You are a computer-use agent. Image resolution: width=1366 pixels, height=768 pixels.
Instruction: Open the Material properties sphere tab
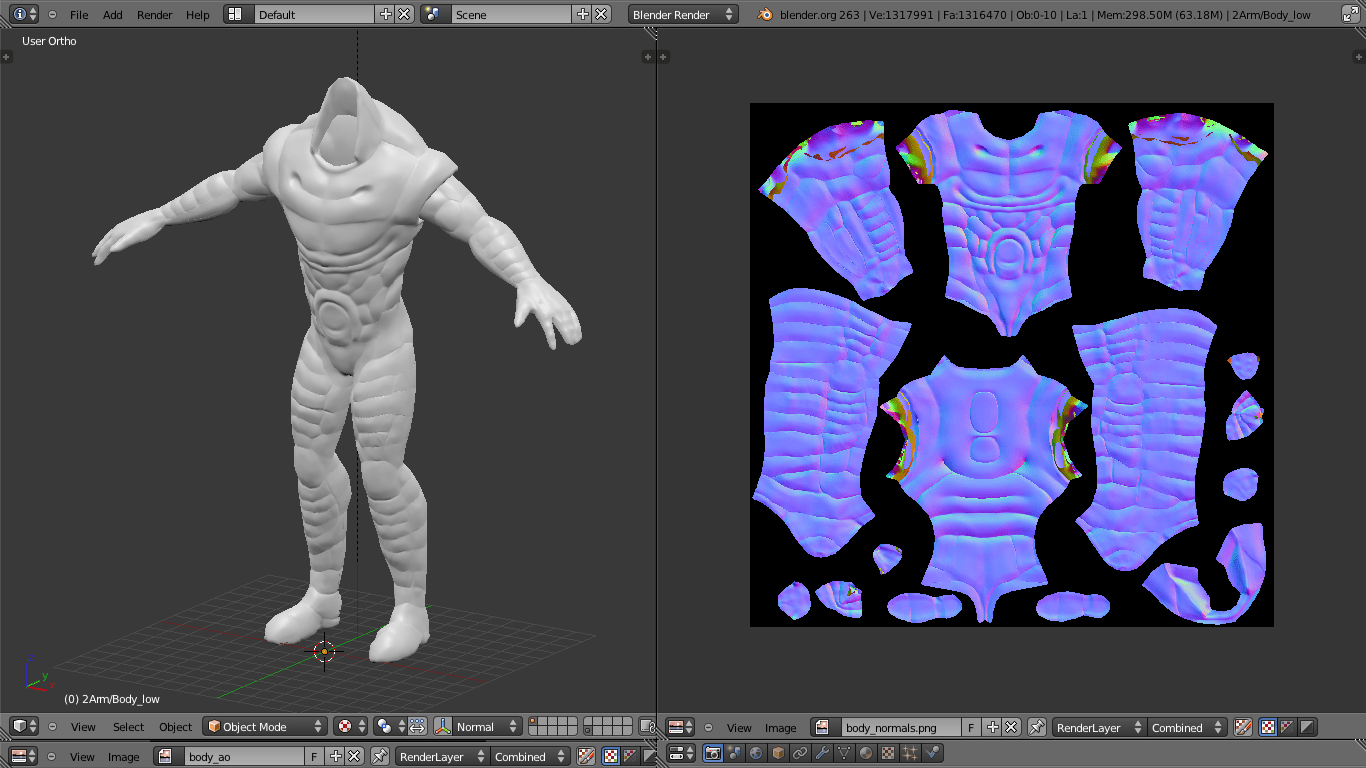click(x=867, y=753)
